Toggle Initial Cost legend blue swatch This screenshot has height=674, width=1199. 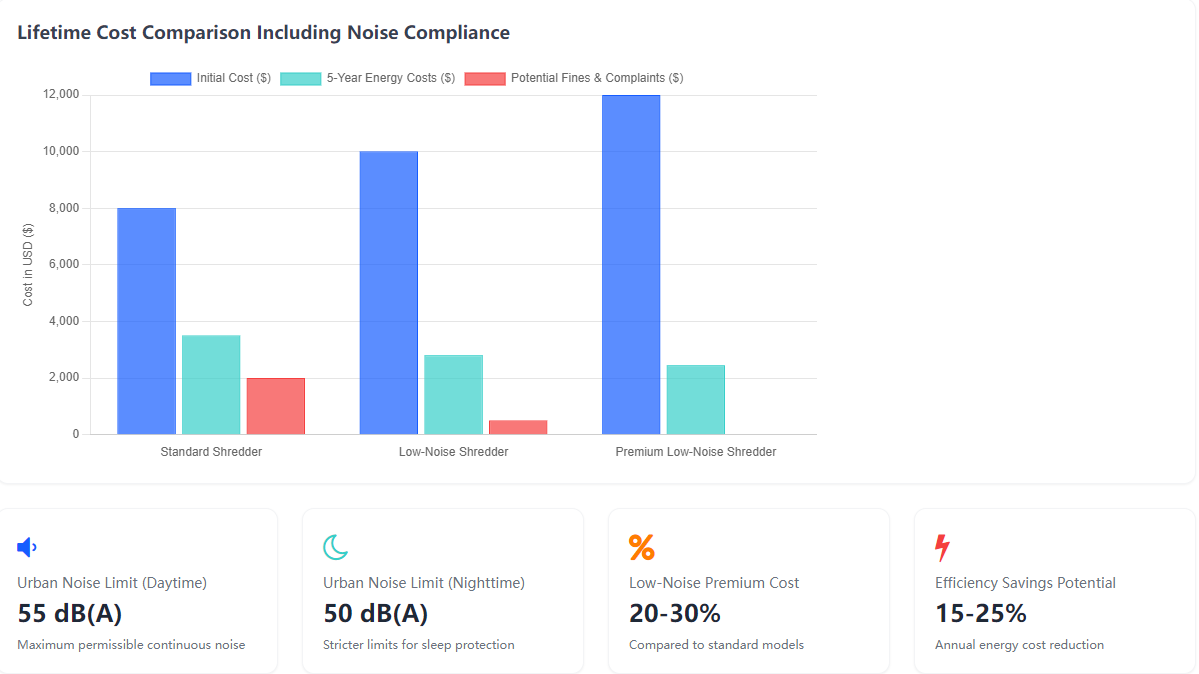coord(170,78)
